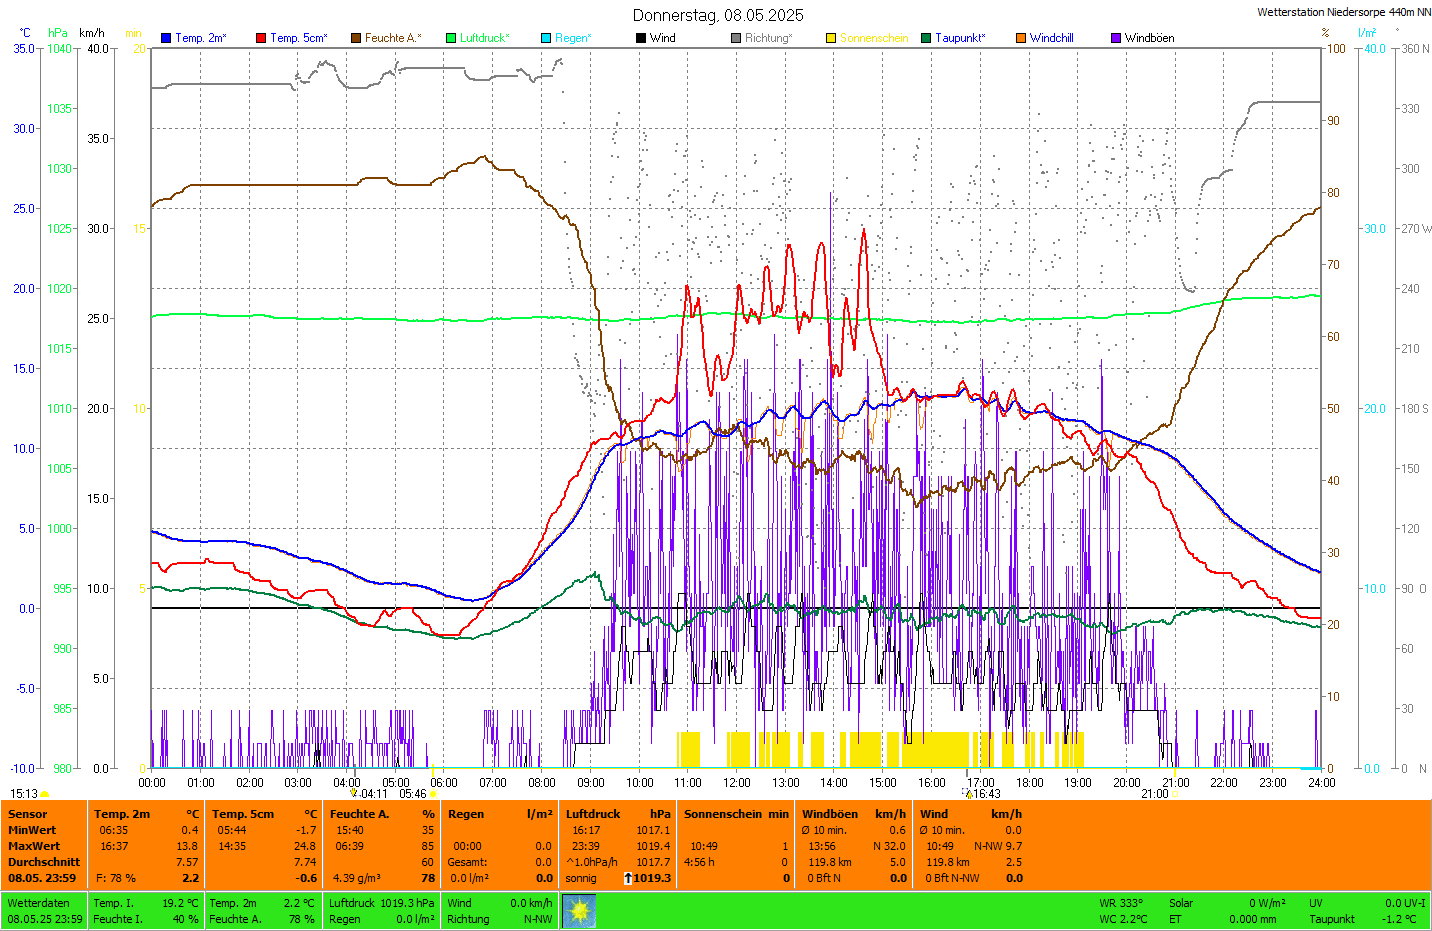
Task: Click the Durchschnitt row label
Action: coord(44,862)
